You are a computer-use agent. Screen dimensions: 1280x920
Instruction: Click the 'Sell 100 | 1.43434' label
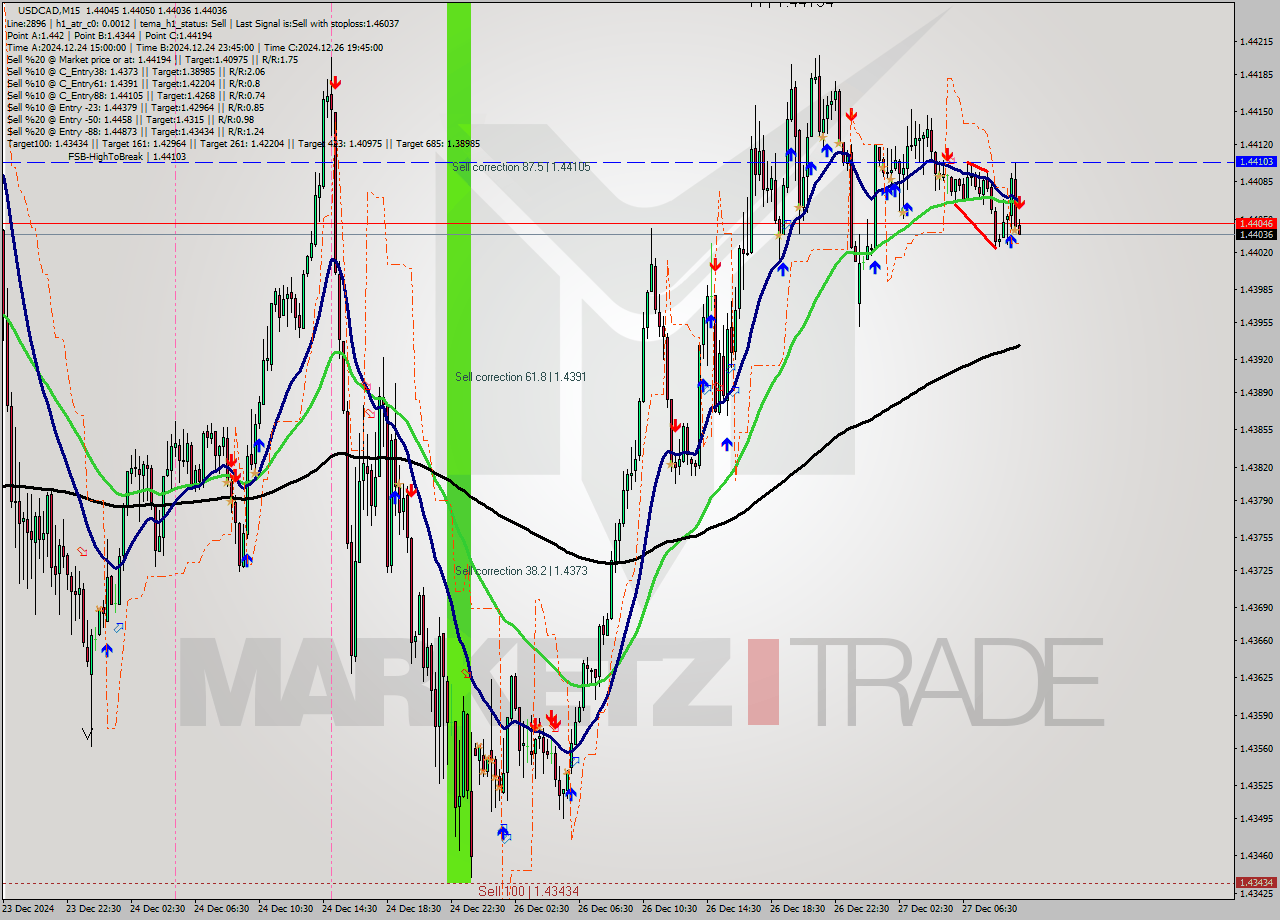tap(528, 890)
